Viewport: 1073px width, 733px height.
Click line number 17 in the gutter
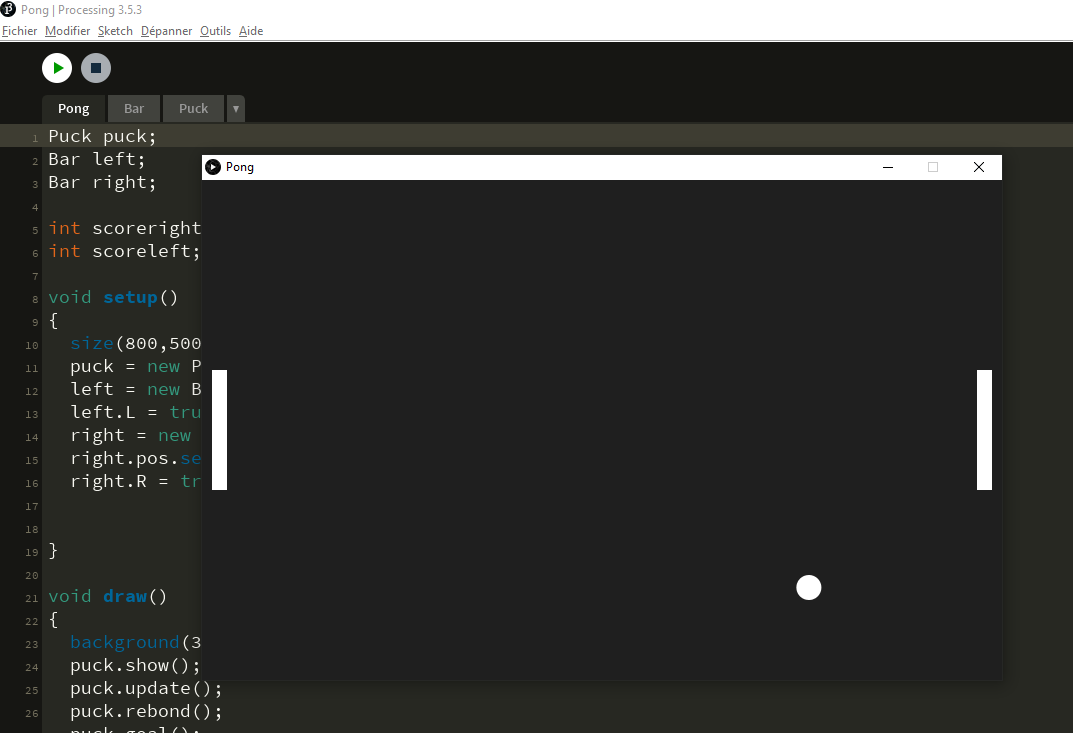pos(31,506)
